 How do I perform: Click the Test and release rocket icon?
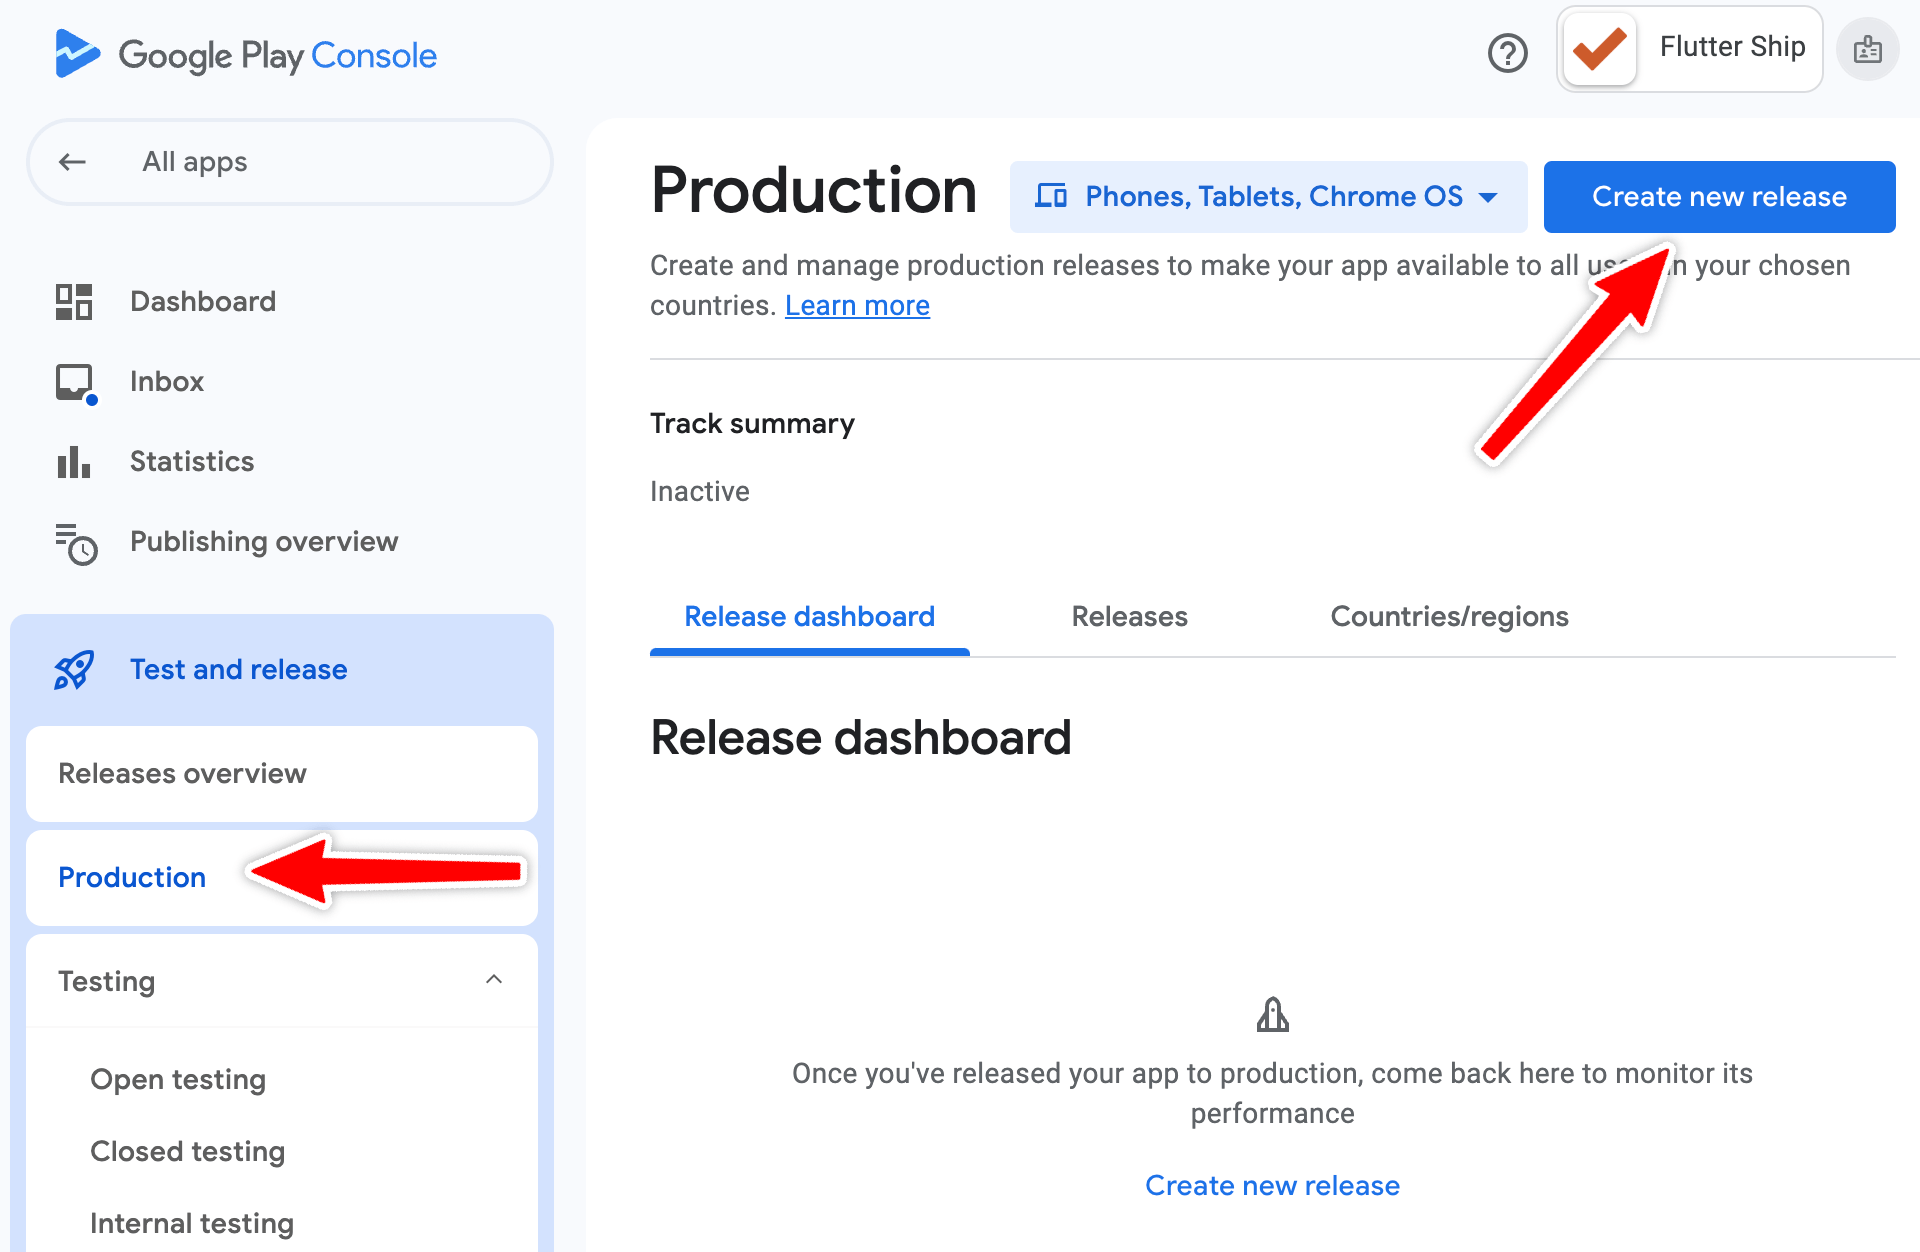pos(74,670)
